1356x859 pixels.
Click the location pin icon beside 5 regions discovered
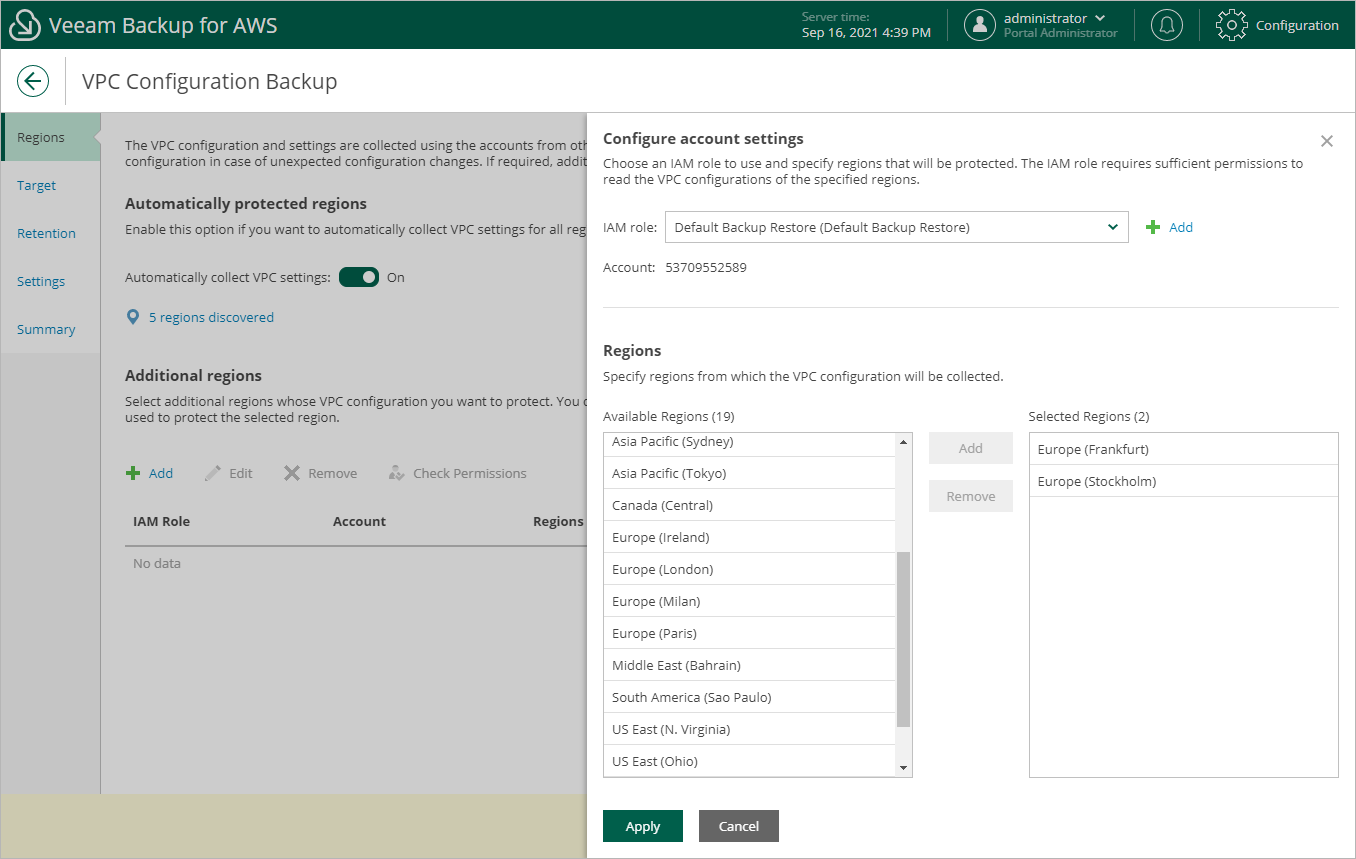(133, 317)
